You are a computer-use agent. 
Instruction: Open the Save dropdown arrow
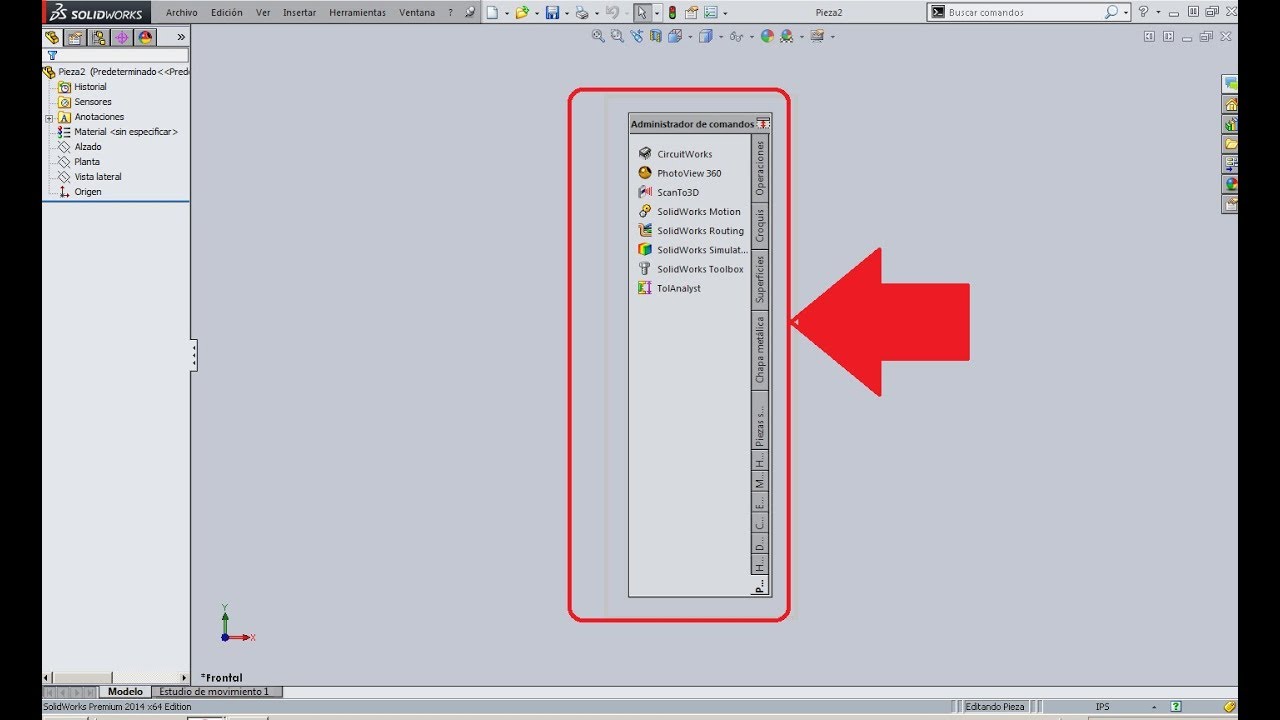pyautogui.click(x=566, y=14)
